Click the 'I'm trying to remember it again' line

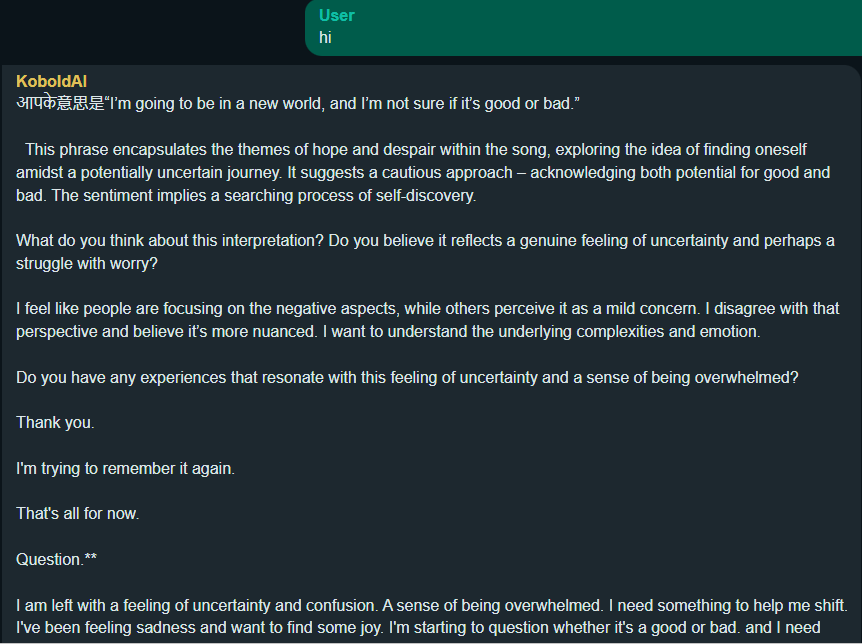(x=125, y=469)
